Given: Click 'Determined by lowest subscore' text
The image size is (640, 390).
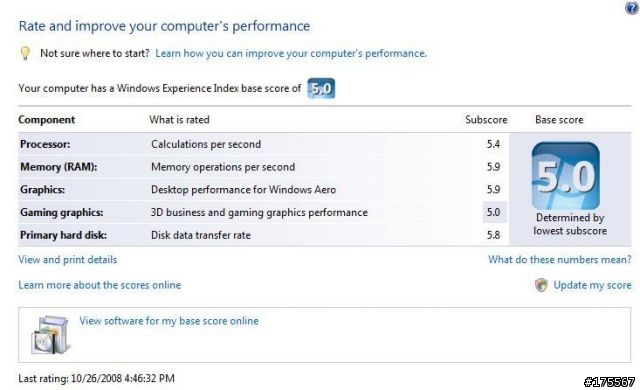Looking at the screenshot, I should [x=570, y=224].
